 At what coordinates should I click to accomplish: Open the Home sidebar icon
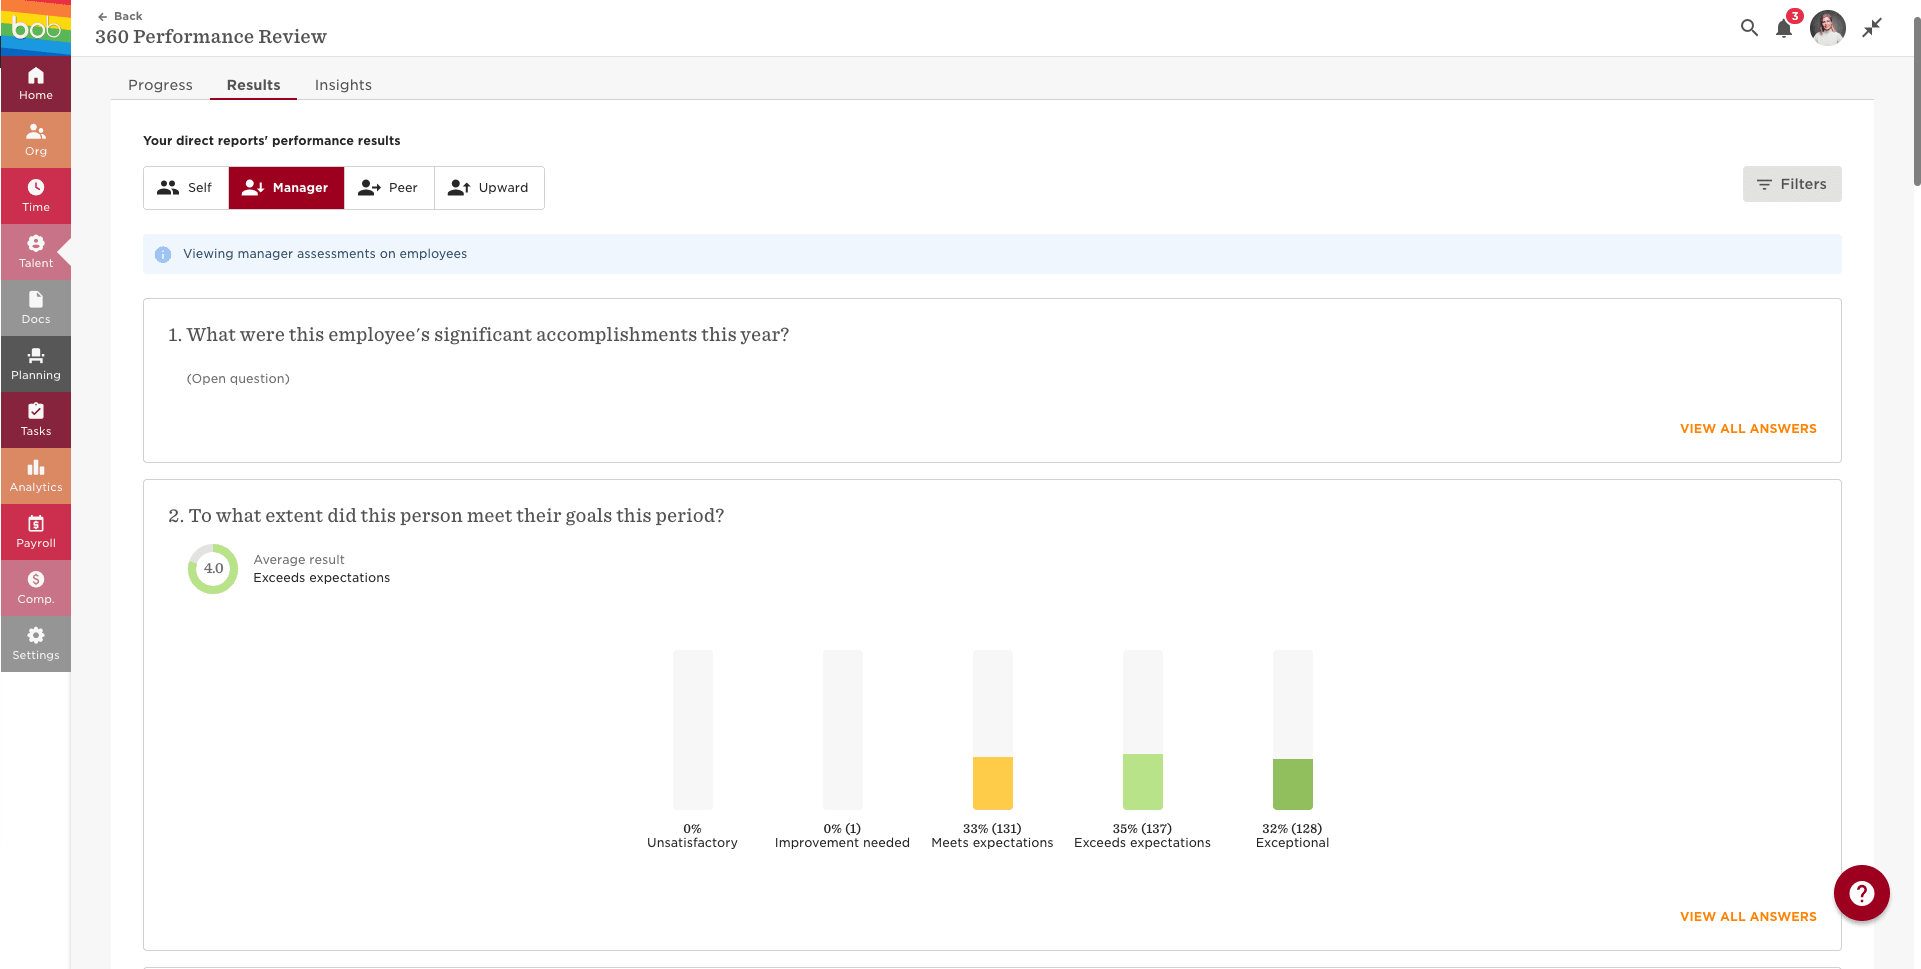[36, 83]
